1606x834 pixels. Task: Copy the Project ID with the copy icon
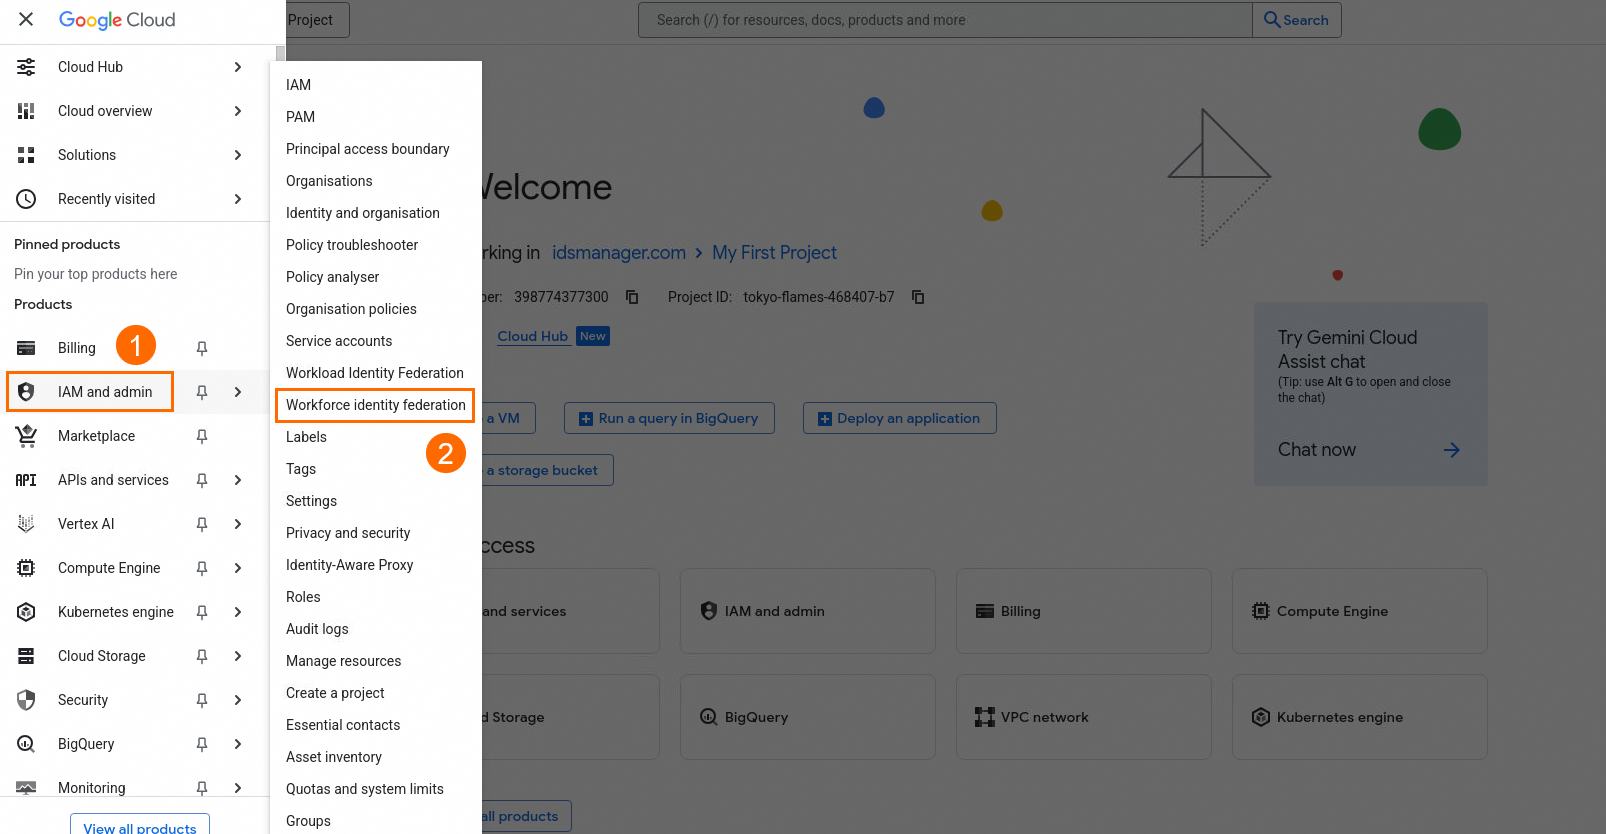click(918, 297)
